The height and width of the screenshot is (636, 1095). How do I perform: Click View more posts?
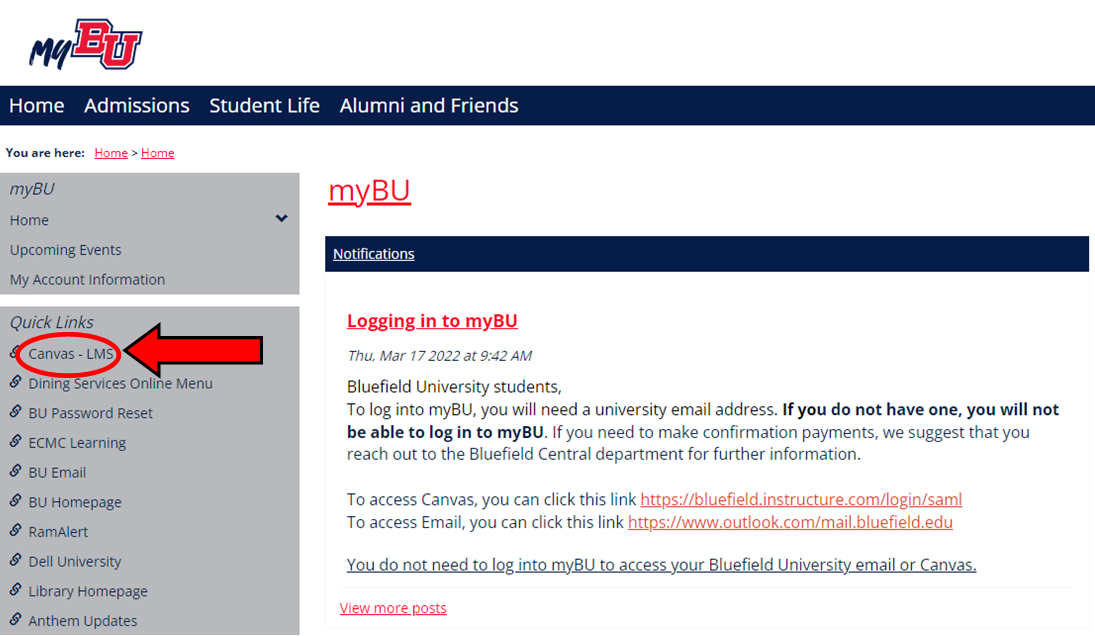[393, 608]
